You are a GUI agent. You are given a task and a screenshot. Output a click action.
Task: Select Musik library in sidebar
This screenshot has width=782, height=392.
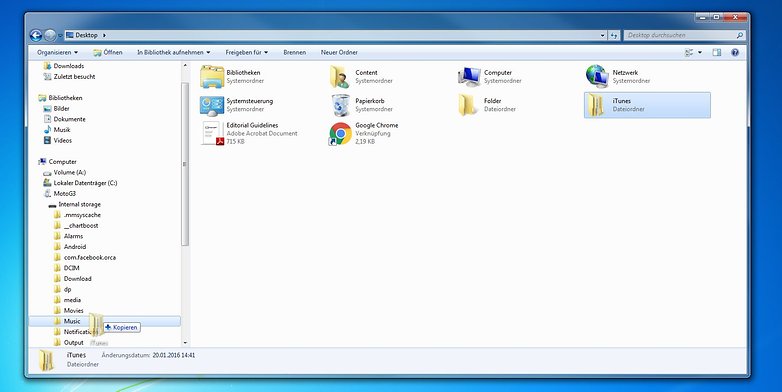(57, 130)
